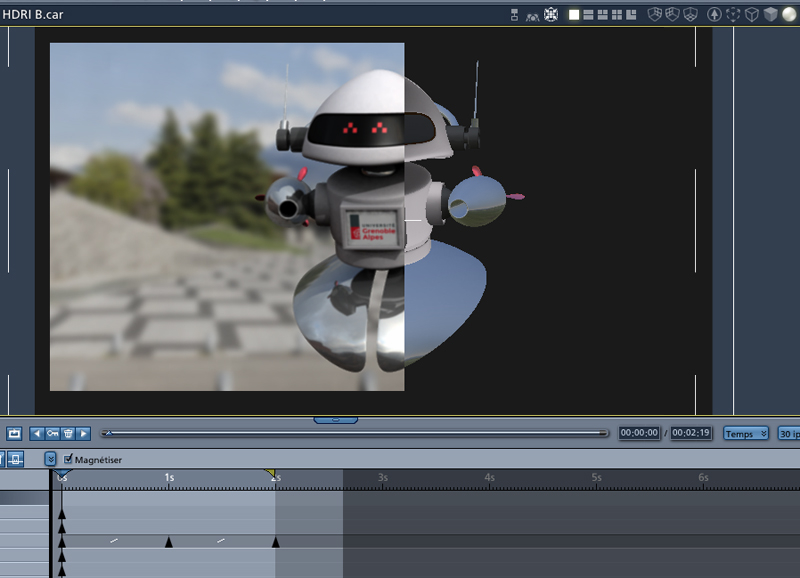The height and width of the screenshot is (578, 800).
Task: Delete keyframe using the trash icon
Action: pos(68,433)
